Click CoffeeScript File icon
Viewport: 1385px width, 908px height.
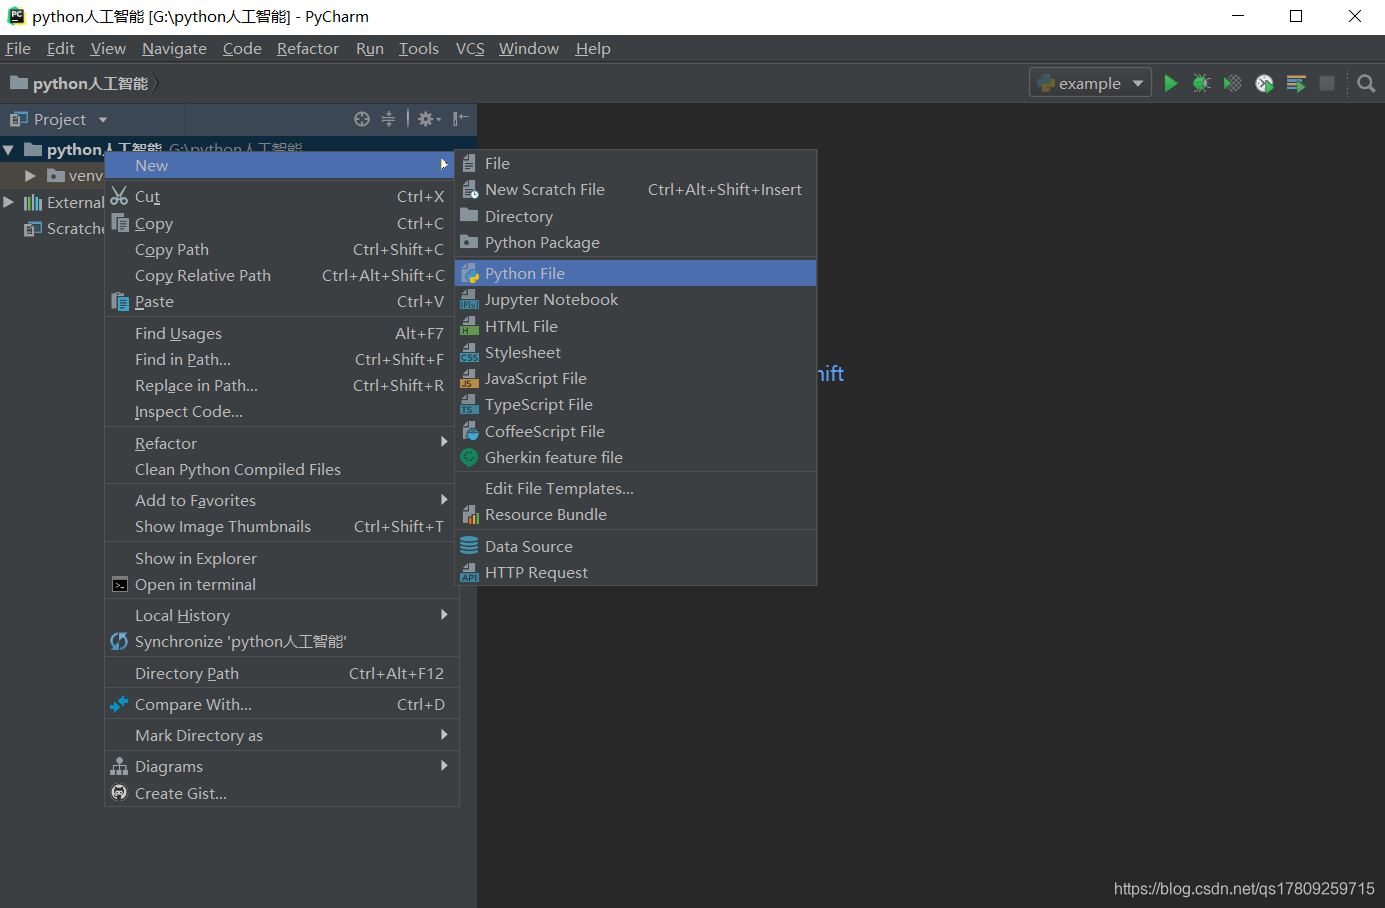[469, 431]
